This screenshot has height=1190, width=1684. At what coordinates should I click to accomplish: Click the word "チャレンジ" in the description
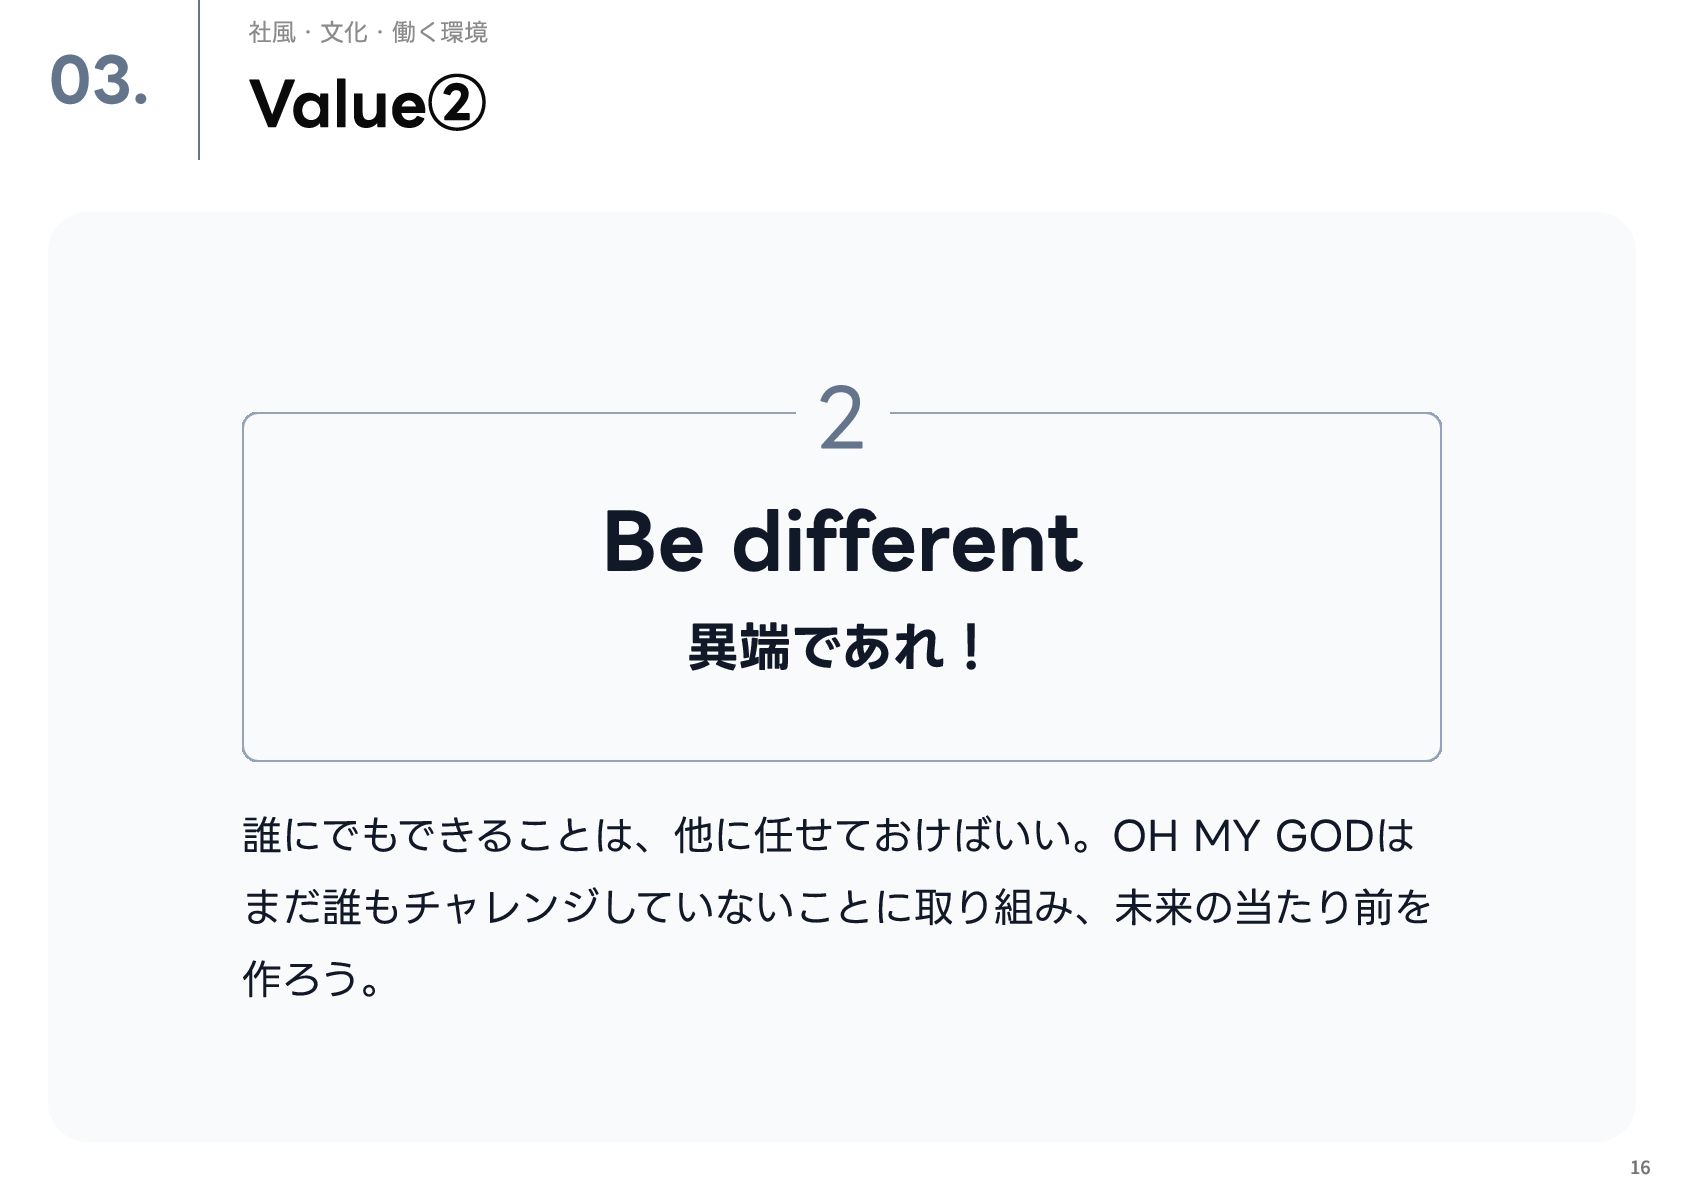coord(502,908)
